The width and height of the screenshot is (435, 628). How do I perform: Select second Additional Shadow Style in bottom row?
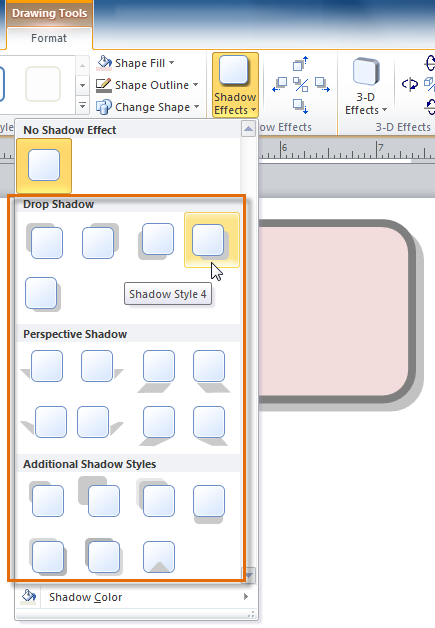(103, 556)
